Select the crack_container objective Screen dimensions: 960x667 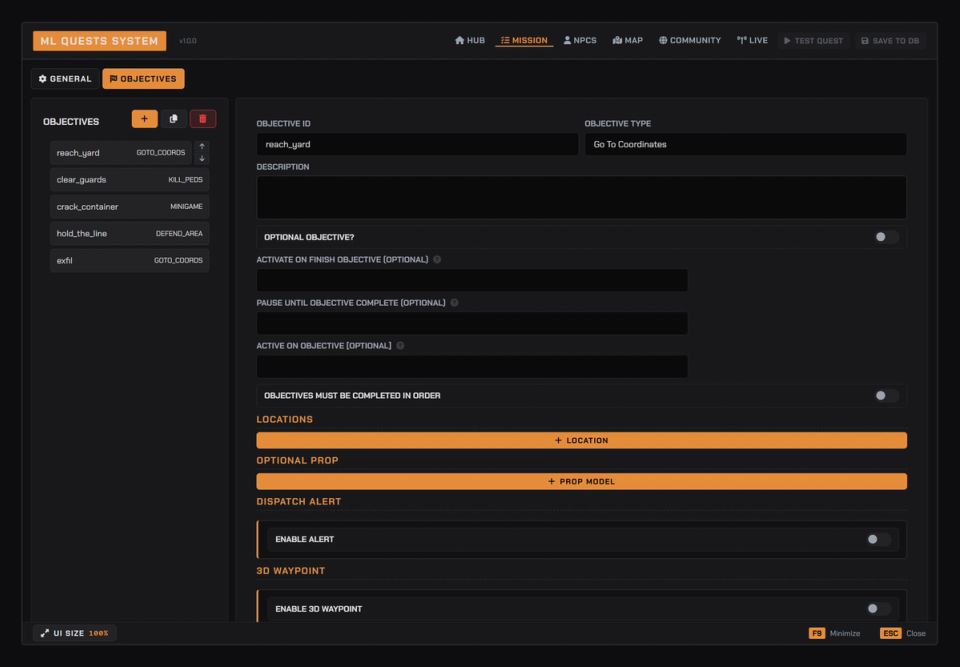coord(130,206)
